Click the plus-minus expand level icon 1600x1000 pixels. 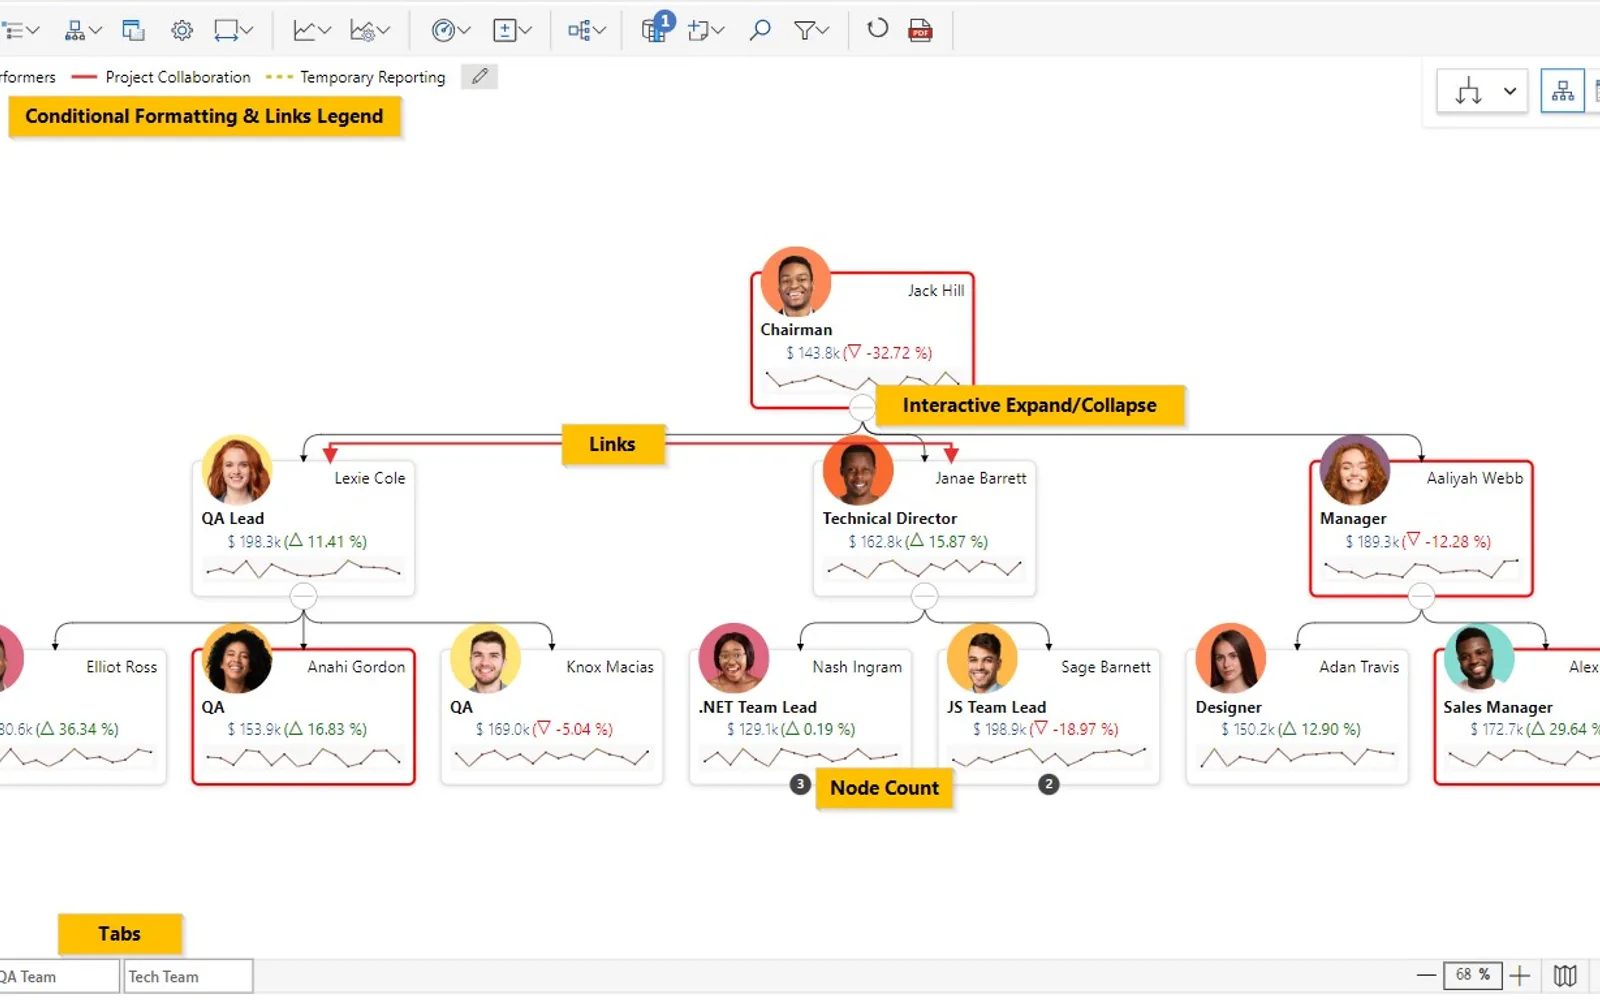[513, 30]
